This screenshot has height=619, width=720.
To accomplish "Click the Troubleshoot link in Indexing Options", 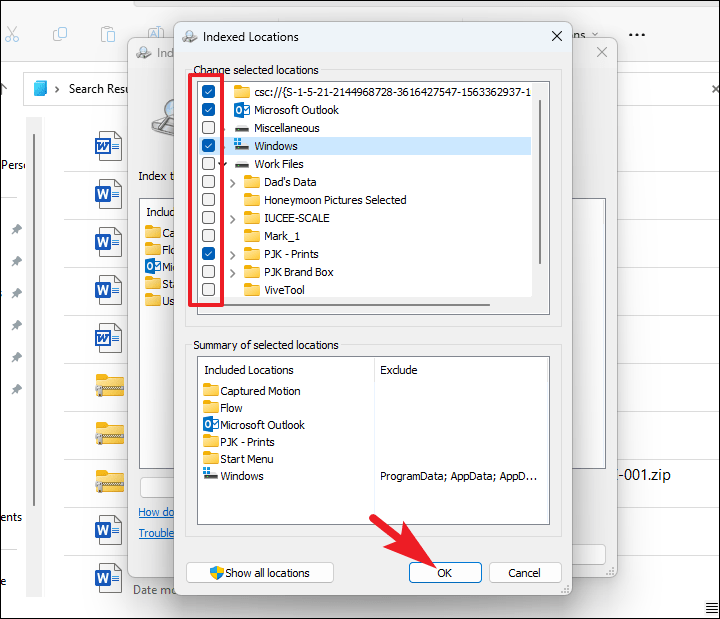I will 156,533.
